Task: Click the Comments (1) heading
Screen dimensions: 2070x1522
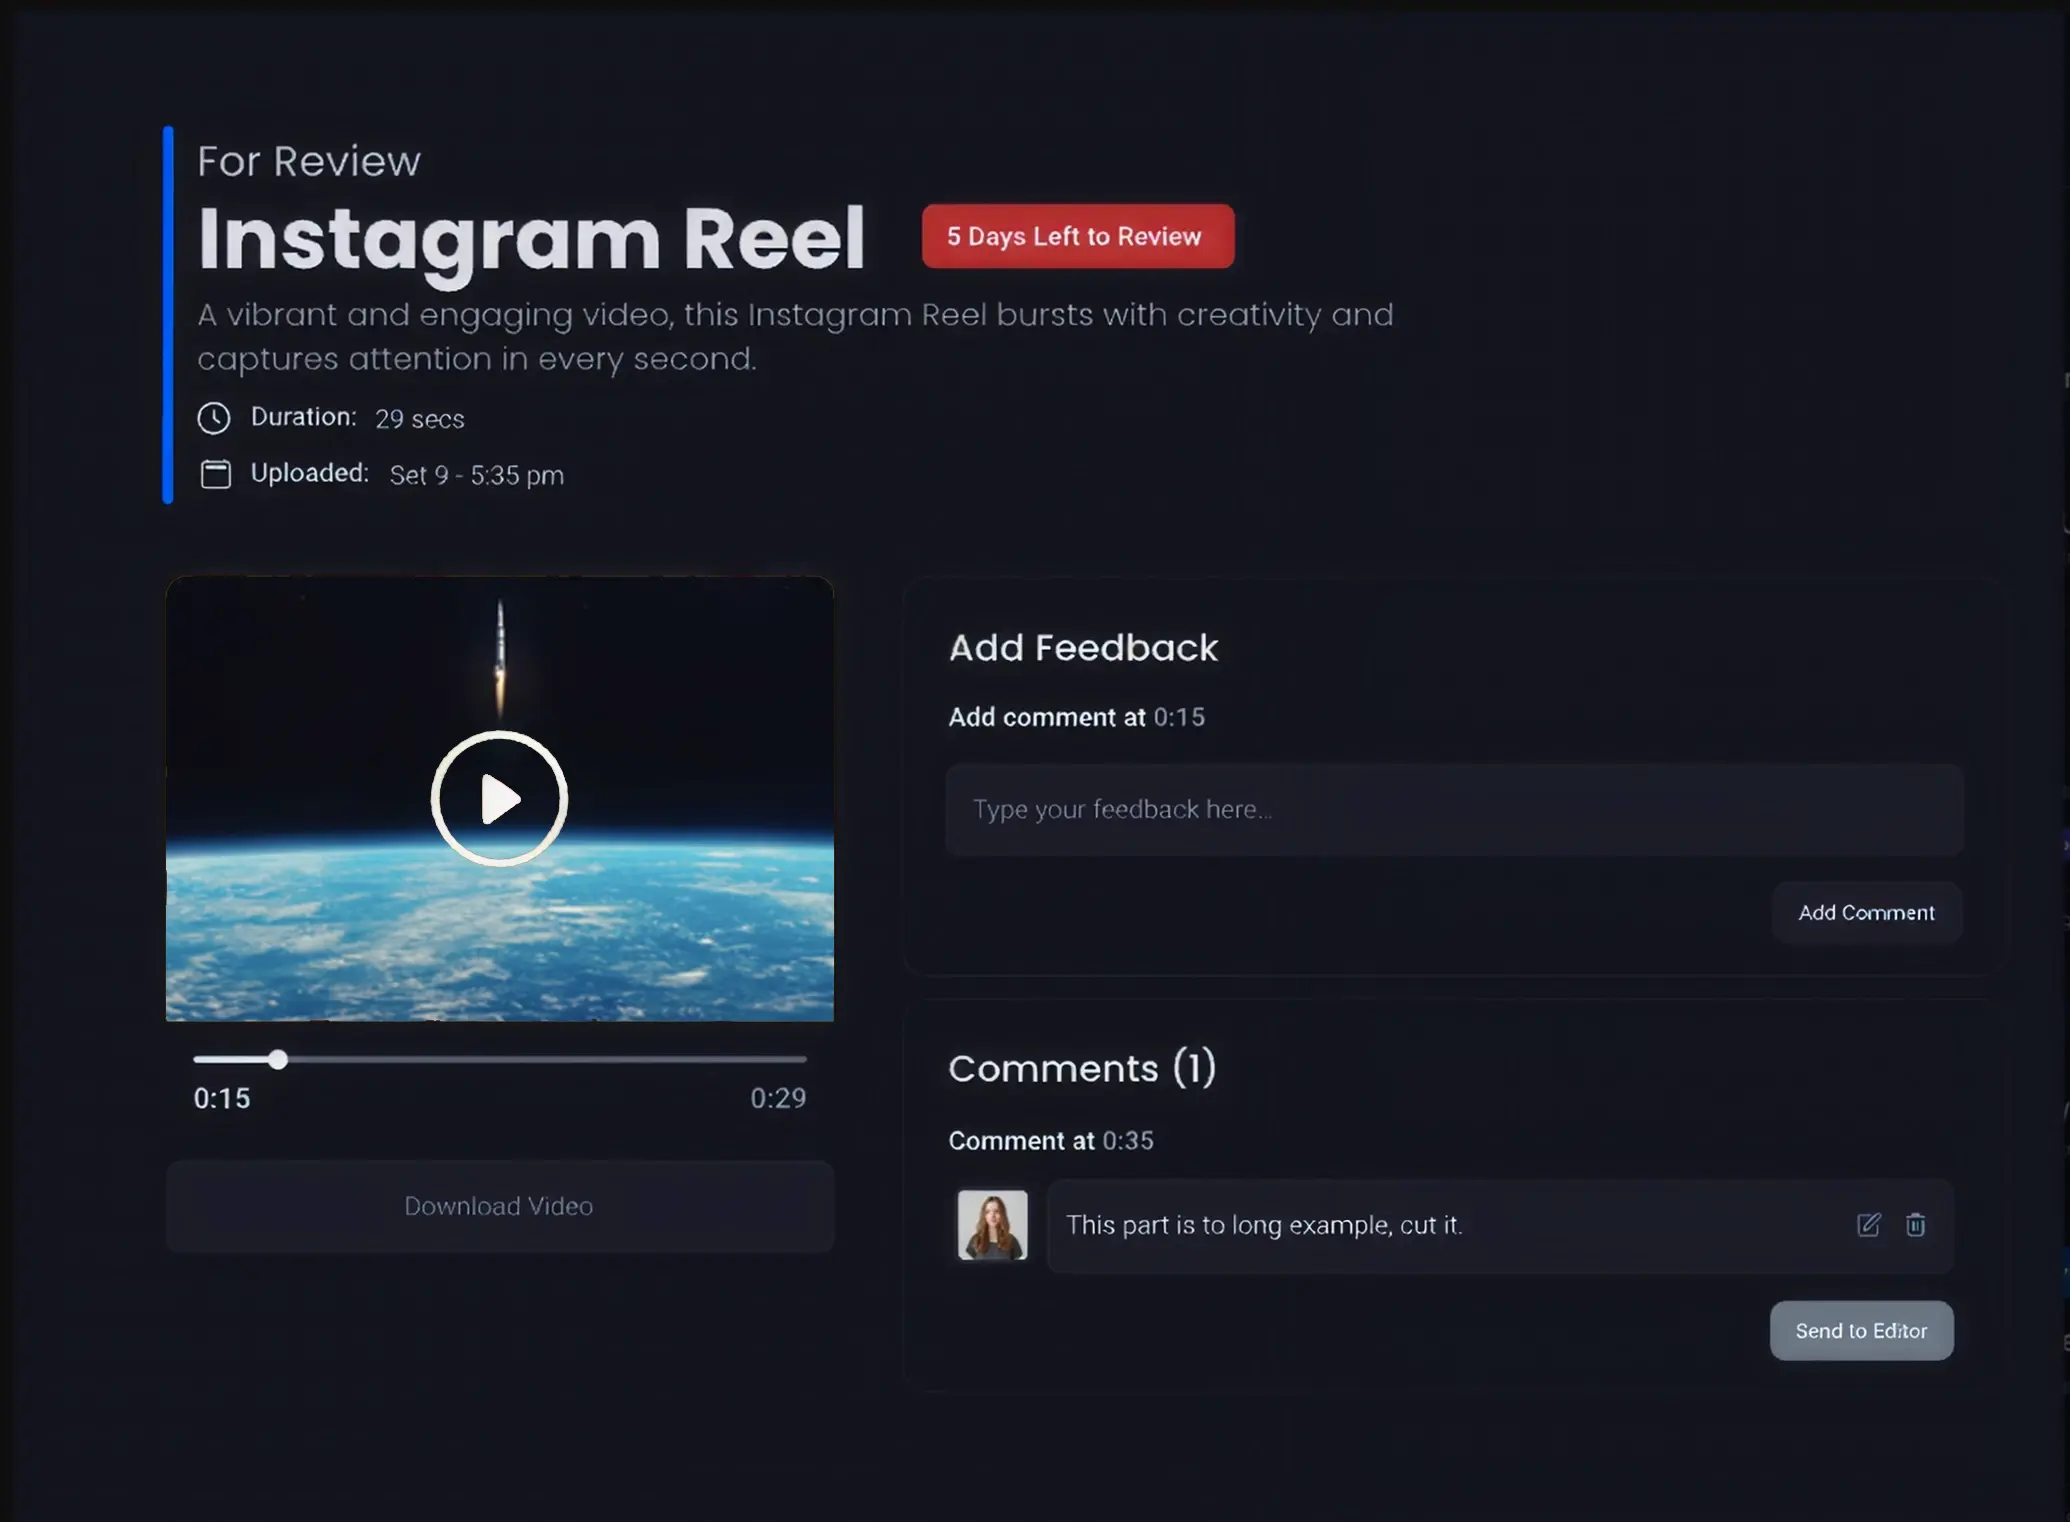Action: (x=1081, y=1068)
